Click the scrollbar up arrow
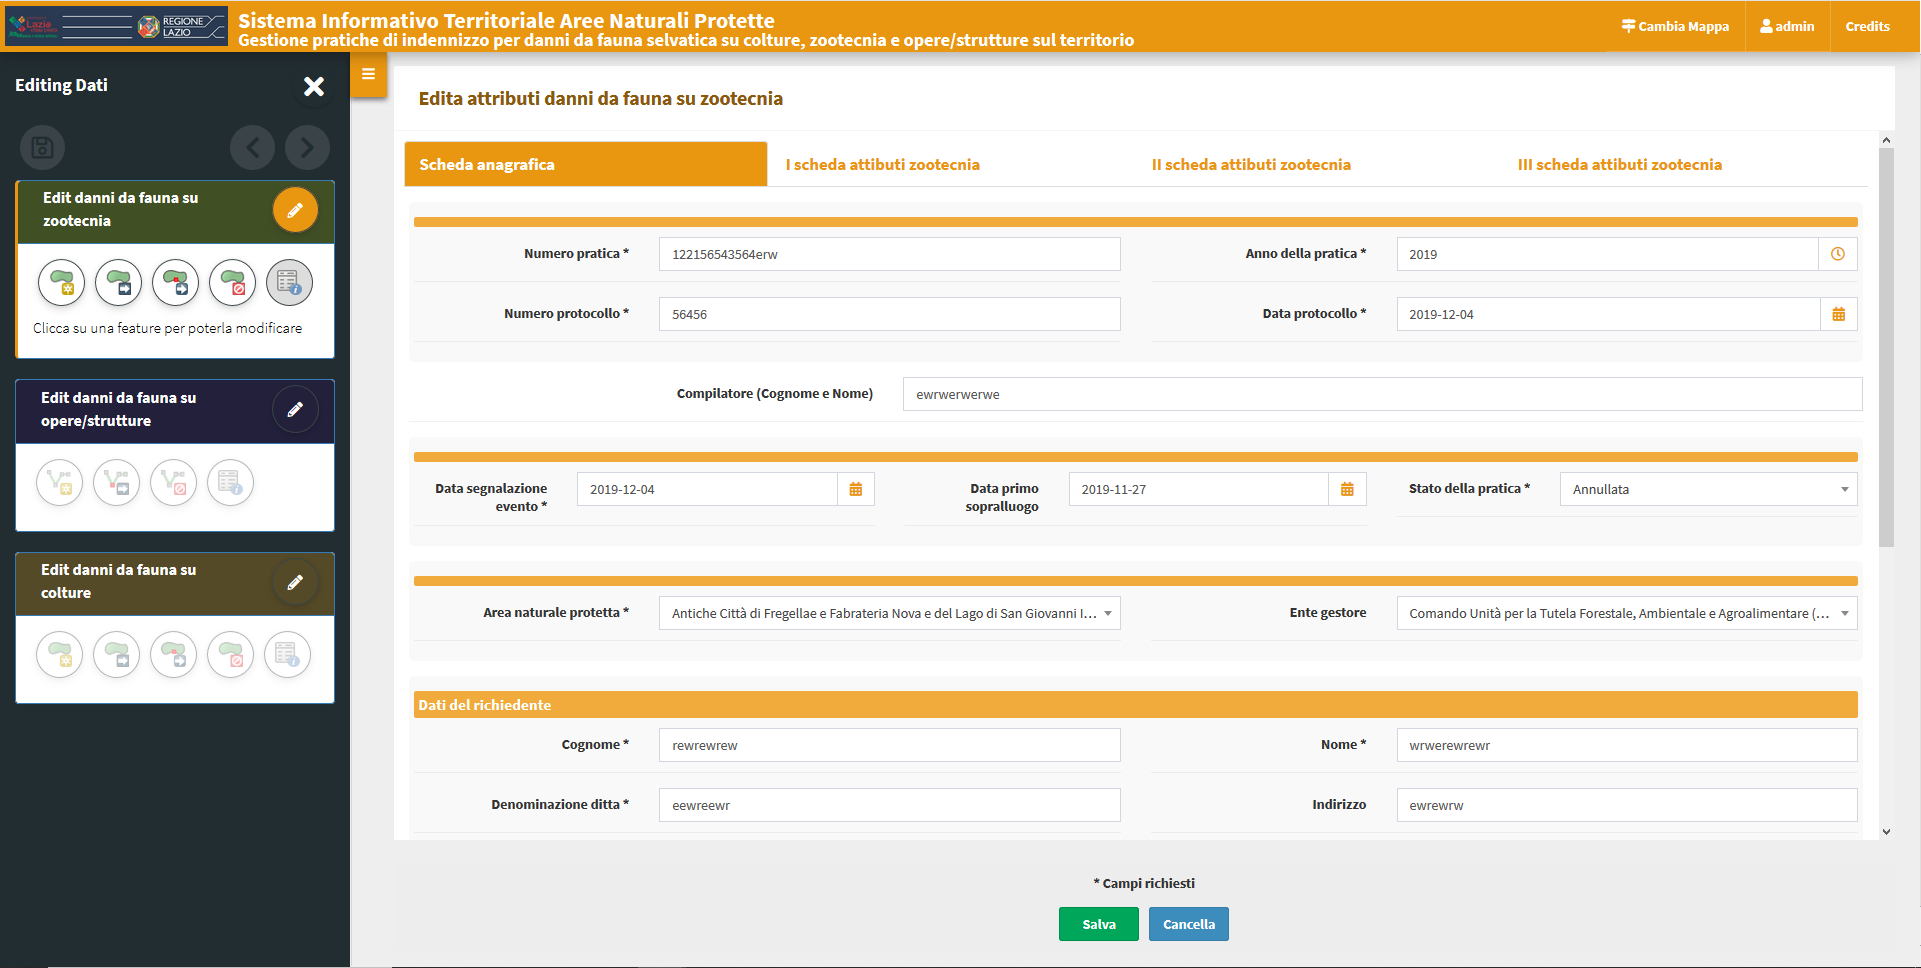This screenshot has height=968, width=1921. pos(1886,140)
